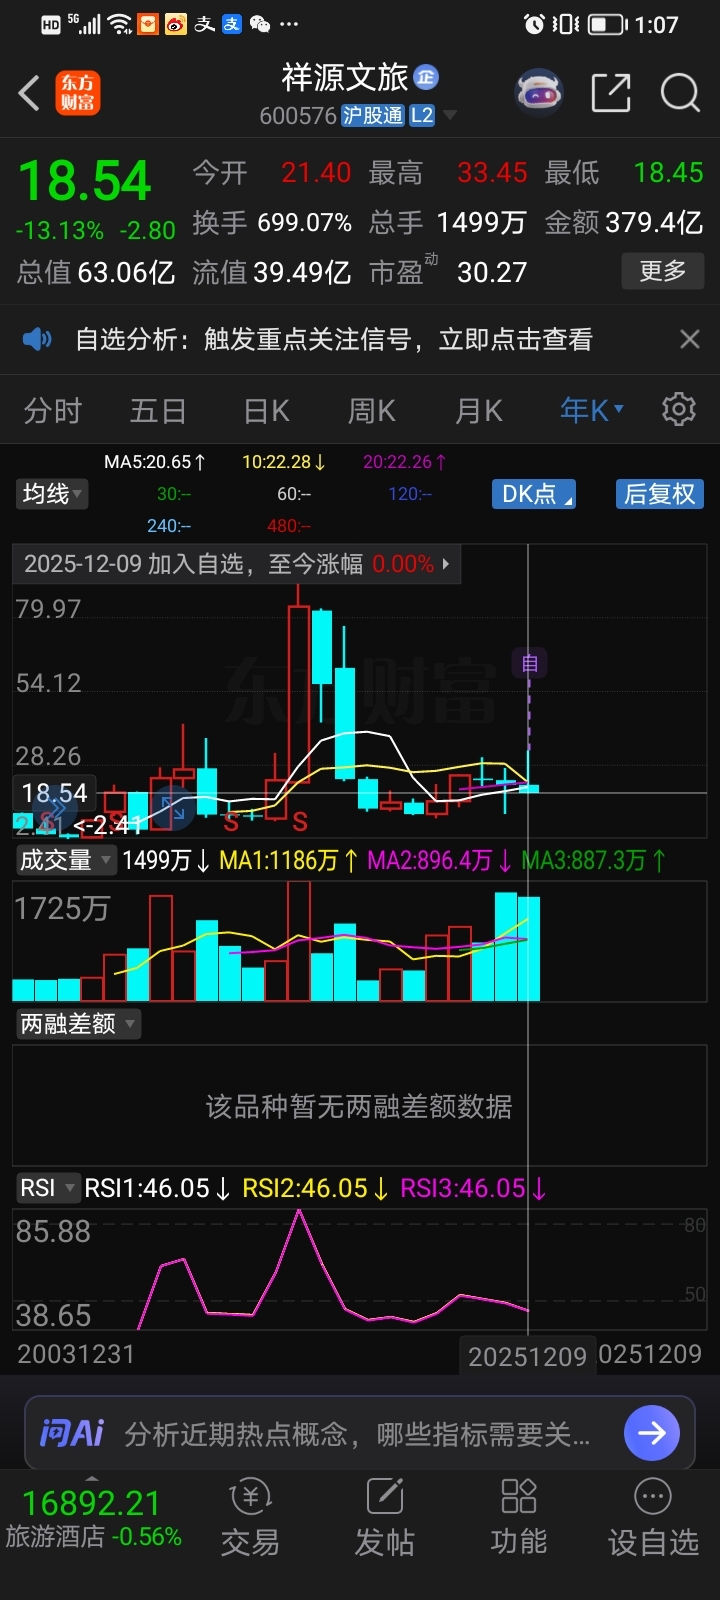720x1600 pixels.
Task: Tap the battery icon in status bar
Action: 607,24
